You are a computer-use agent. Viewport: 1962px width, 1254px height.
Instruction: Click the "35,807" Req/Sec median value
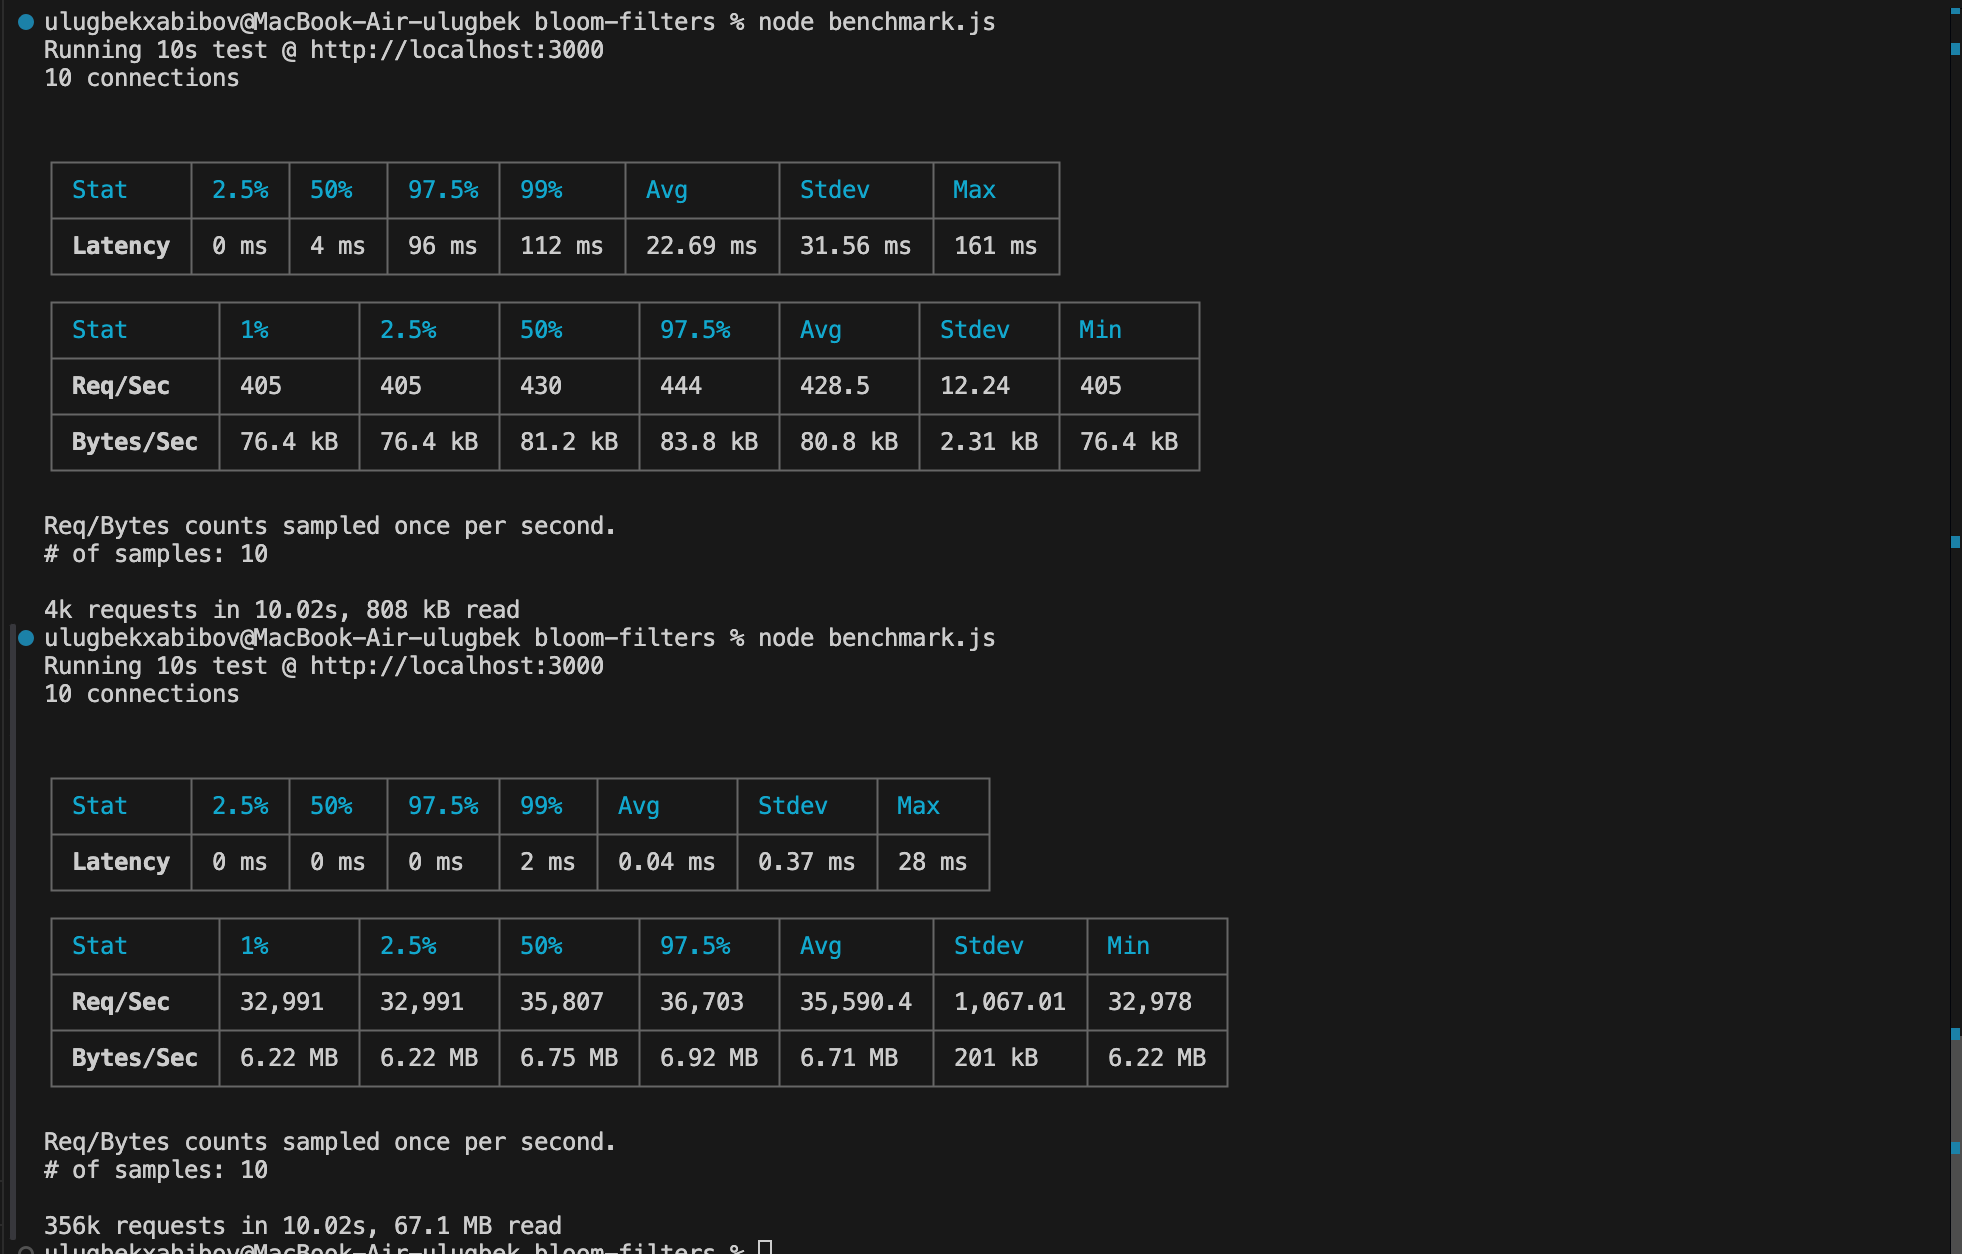(561, 1002)
